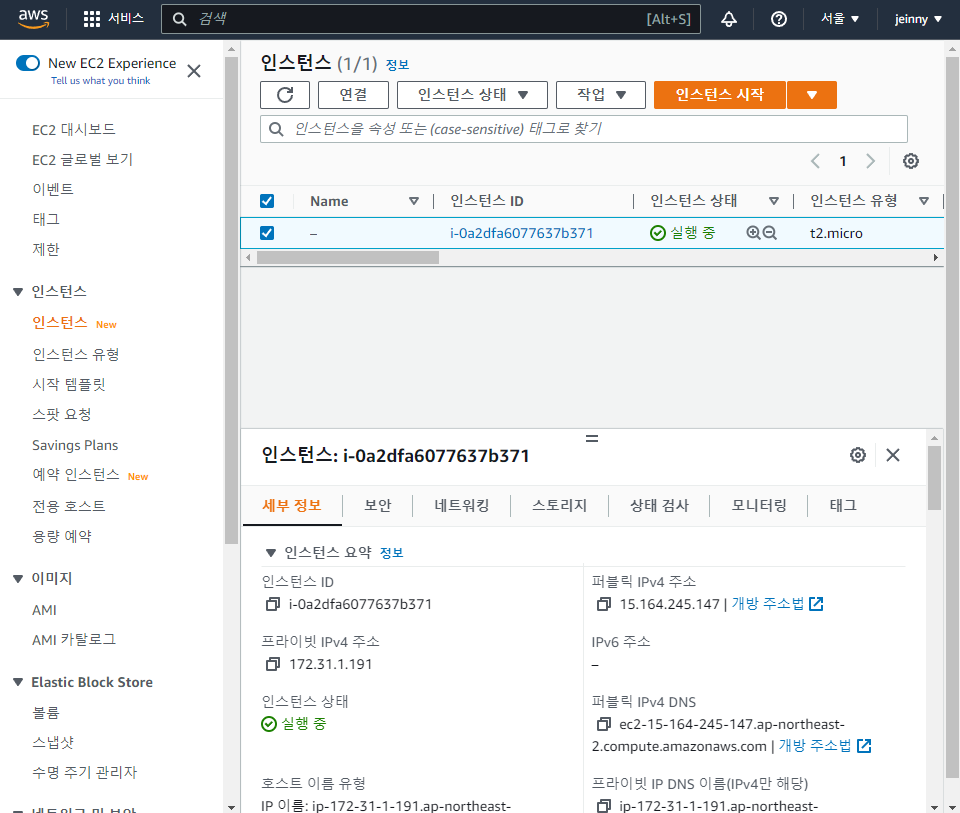Viewport: 960px width, 813px height.
Task: Click the horizontal table scrollbar
Action: (x=348, y=258)
